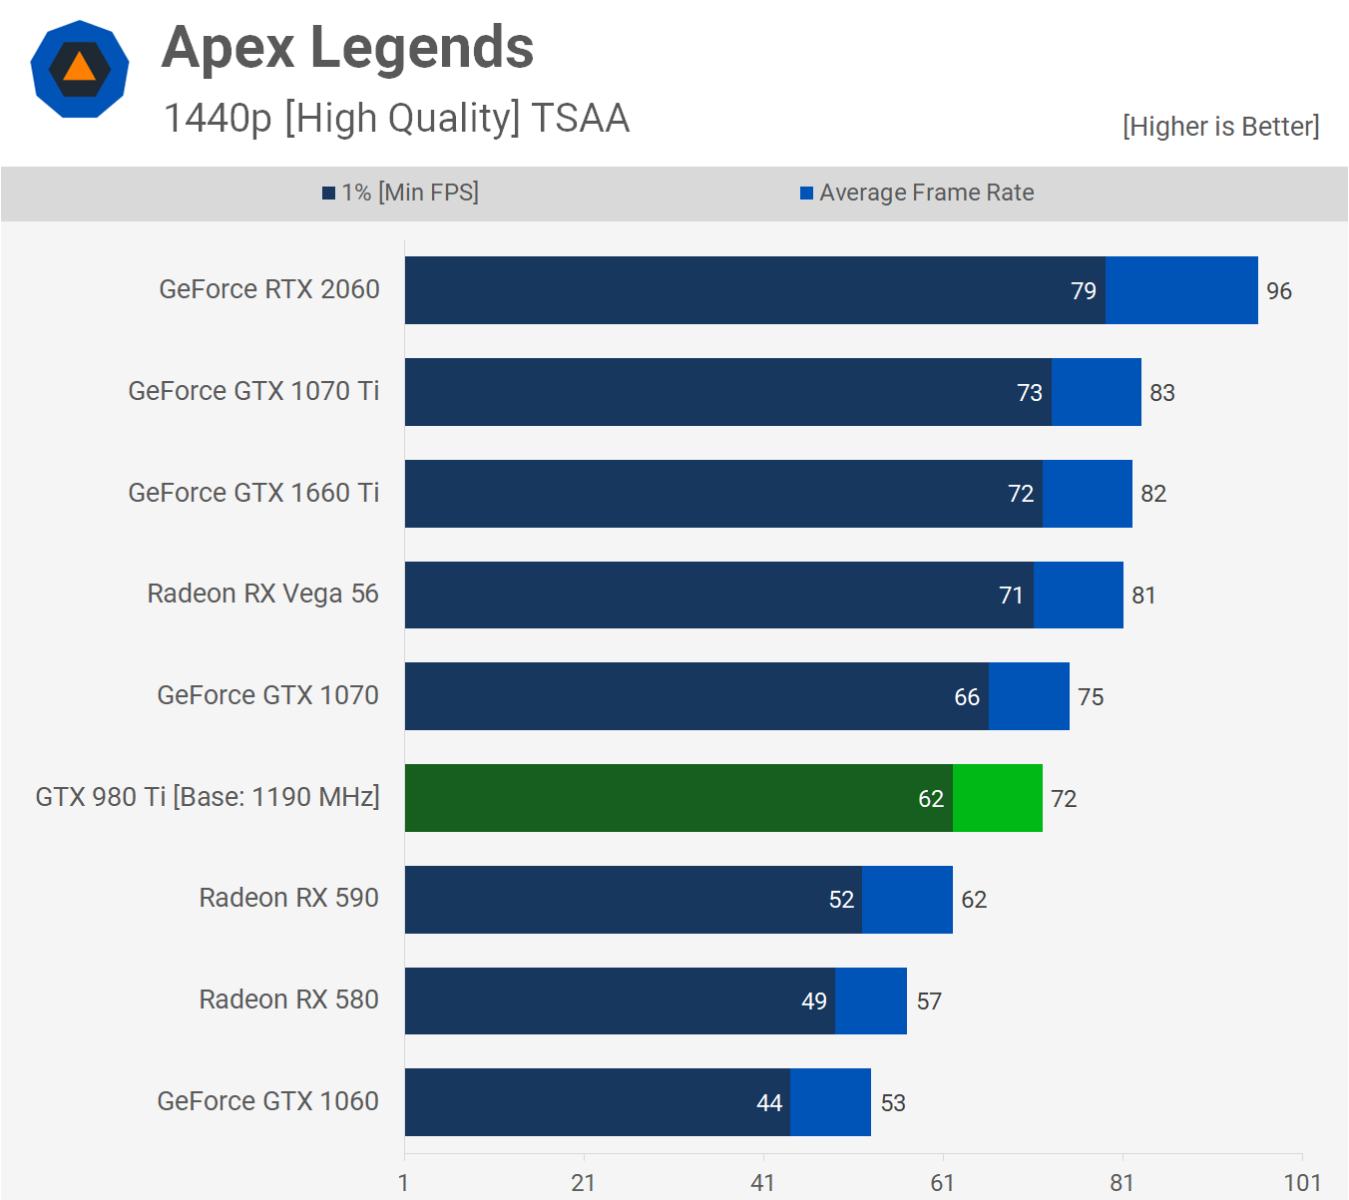The width and height of the screenshot is (1349, 1200).
Task: Click the dark Min FPS bar for Radeon RX Vega 56
Action: pos(719,595)
